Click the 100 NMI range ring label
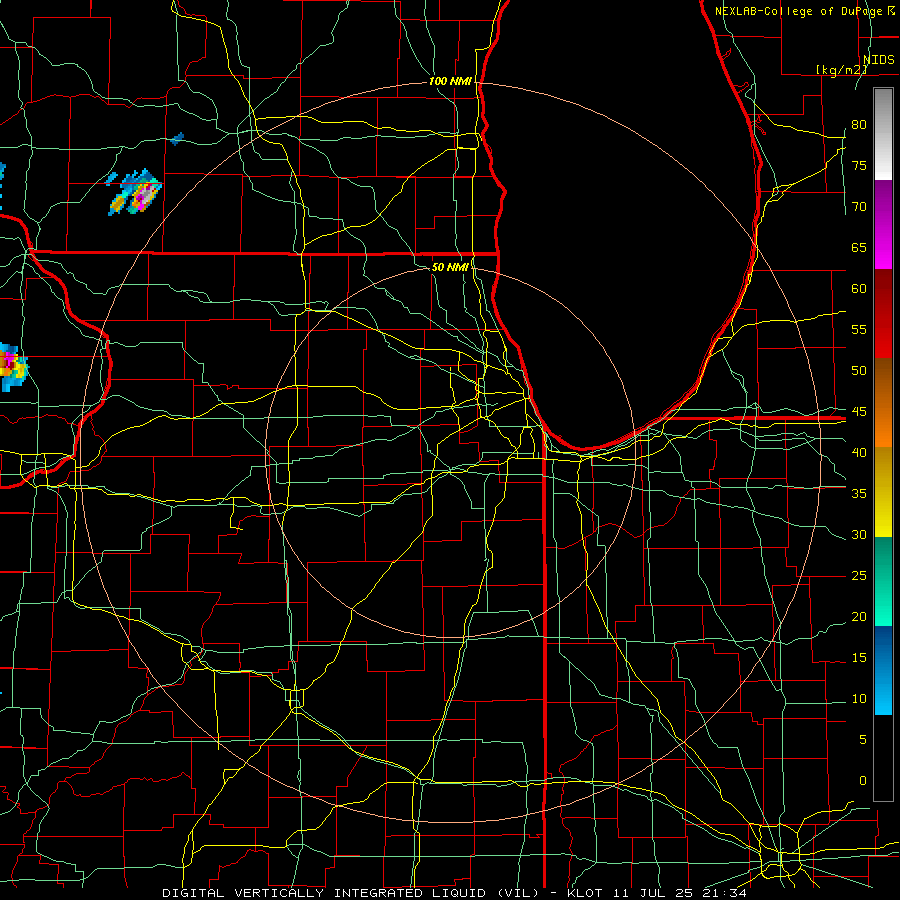The image size is (900, 900). pyautogui.click(x=450, y=82)
